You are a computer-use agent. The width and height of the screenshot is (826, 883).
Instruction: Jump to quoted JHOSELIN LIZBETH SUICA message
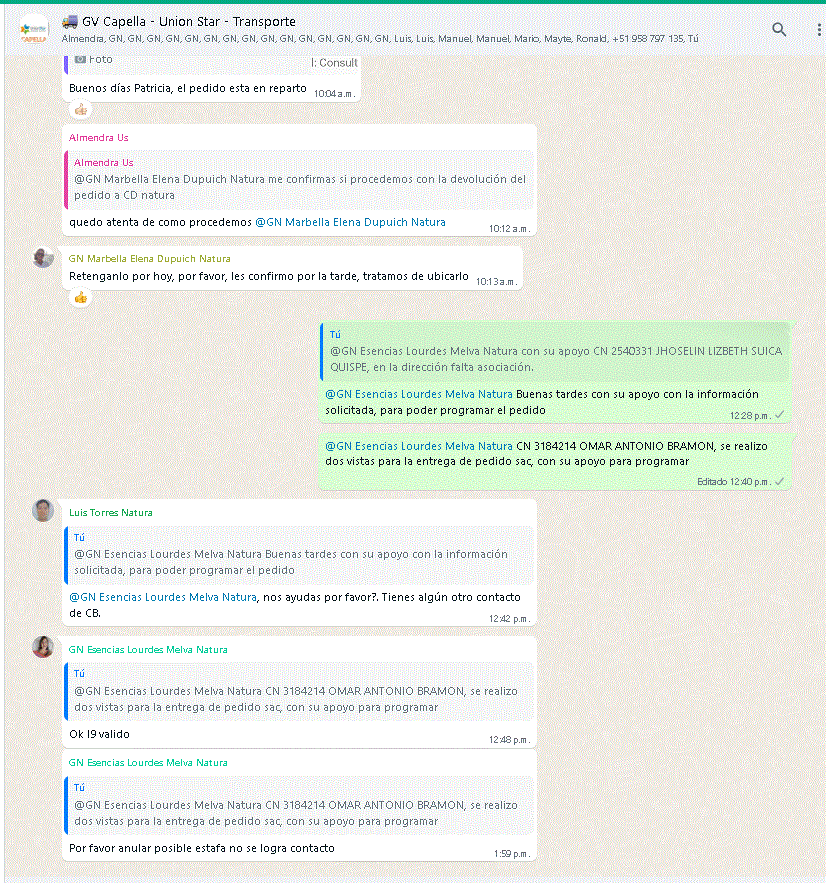click(555, 351)
